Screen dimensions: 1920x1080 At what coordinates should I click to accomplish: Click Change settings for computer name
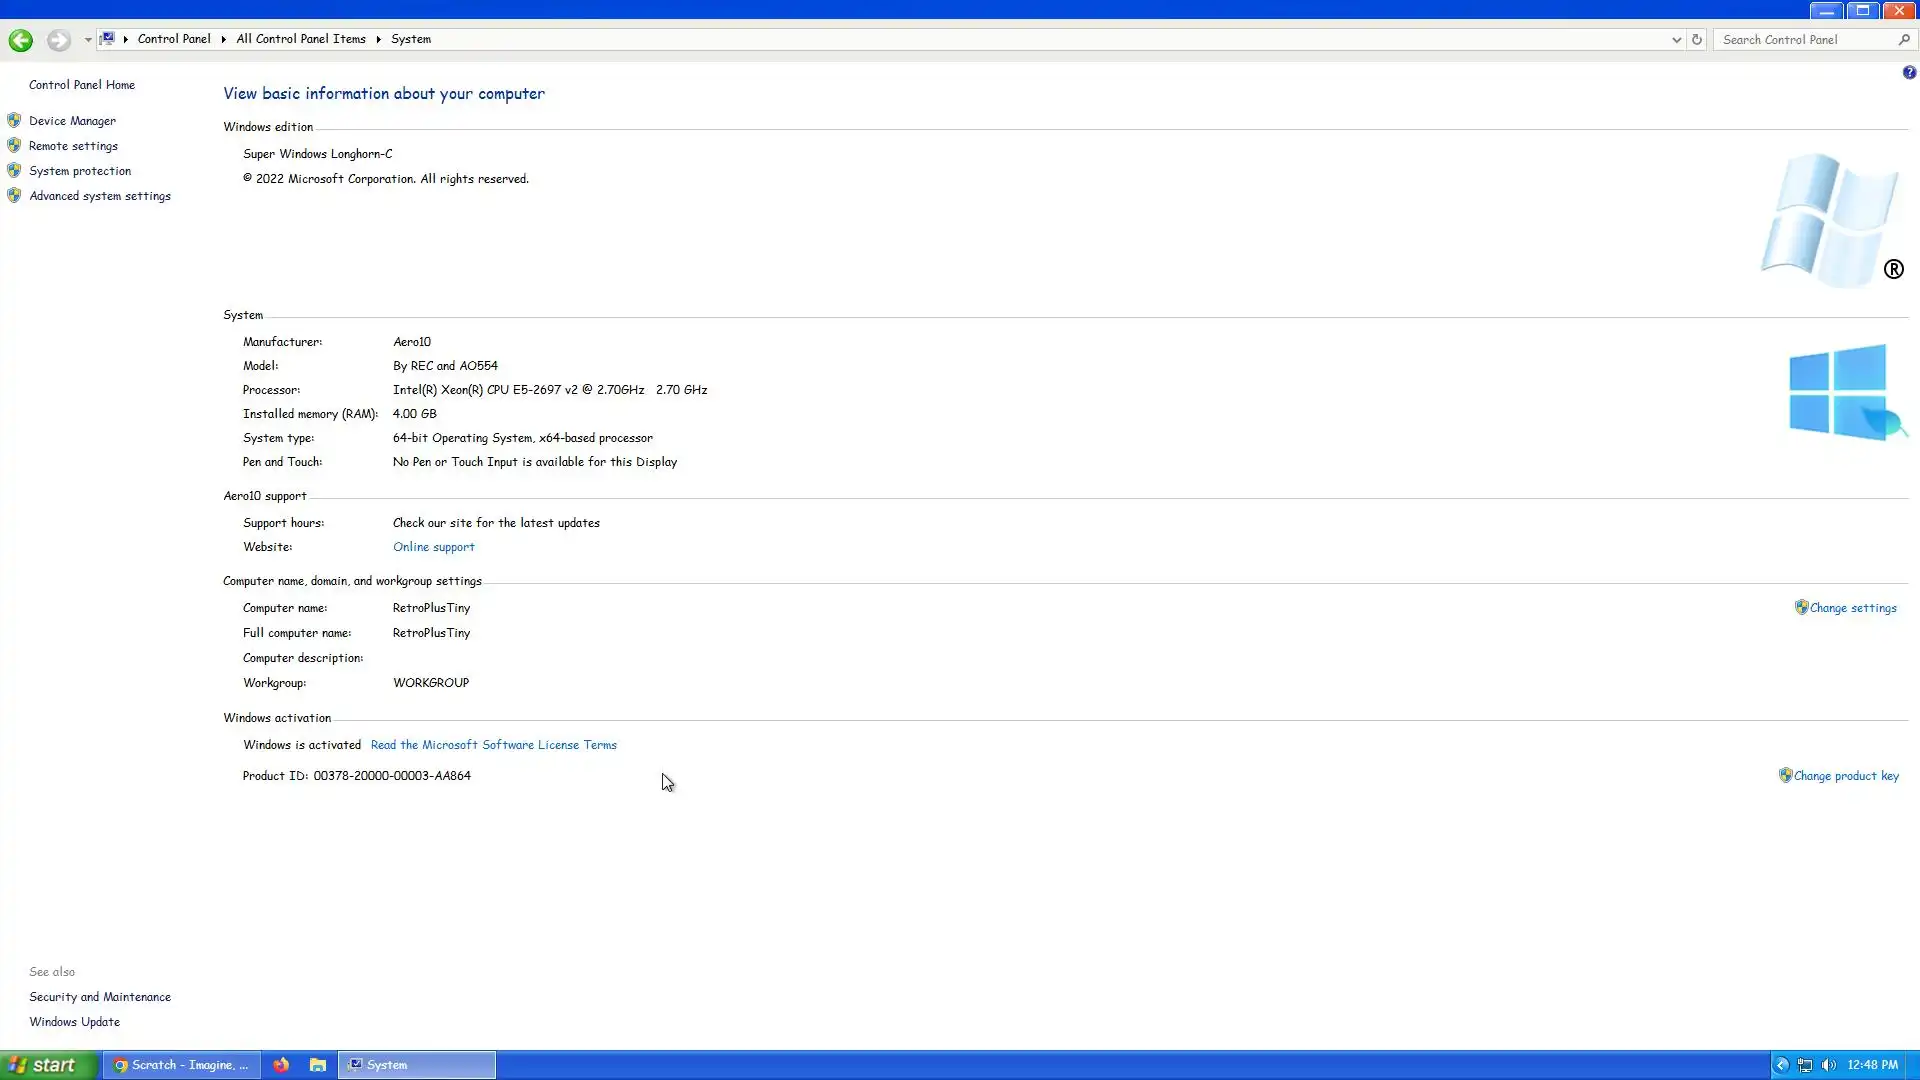(1852, 608)
